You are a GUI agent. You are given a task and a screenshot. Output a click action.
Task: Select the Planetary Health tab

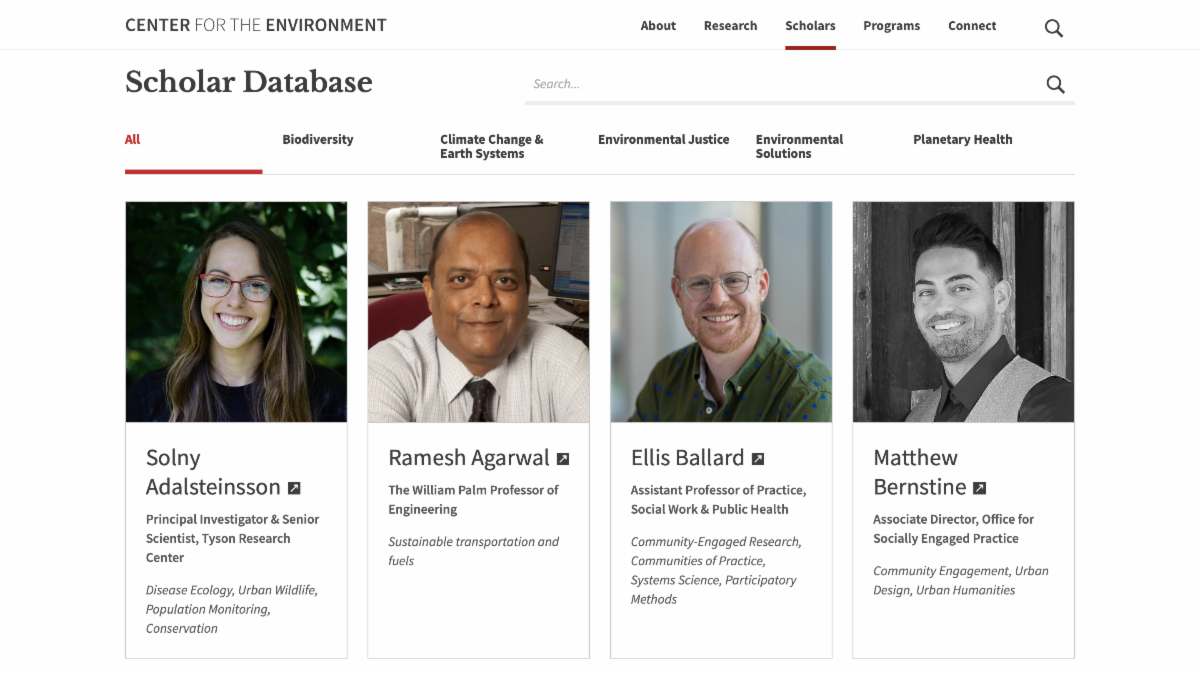click(x=962, y=140)
